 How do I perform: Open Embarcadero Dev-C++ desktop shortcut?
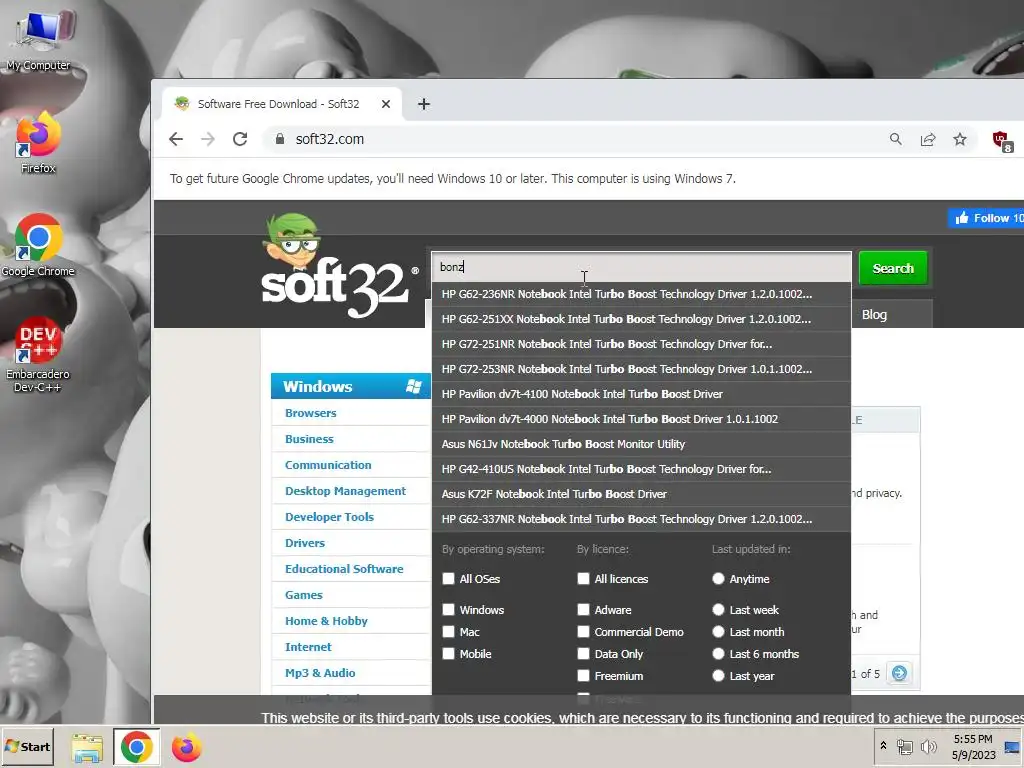38,355
